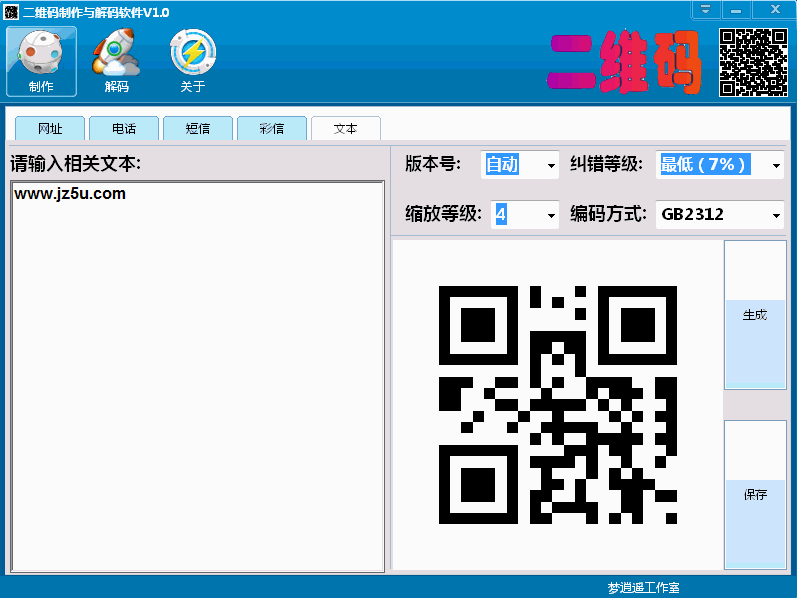Click the small QR code logo in header
This screenshot has width=797, height=598.
753,62
